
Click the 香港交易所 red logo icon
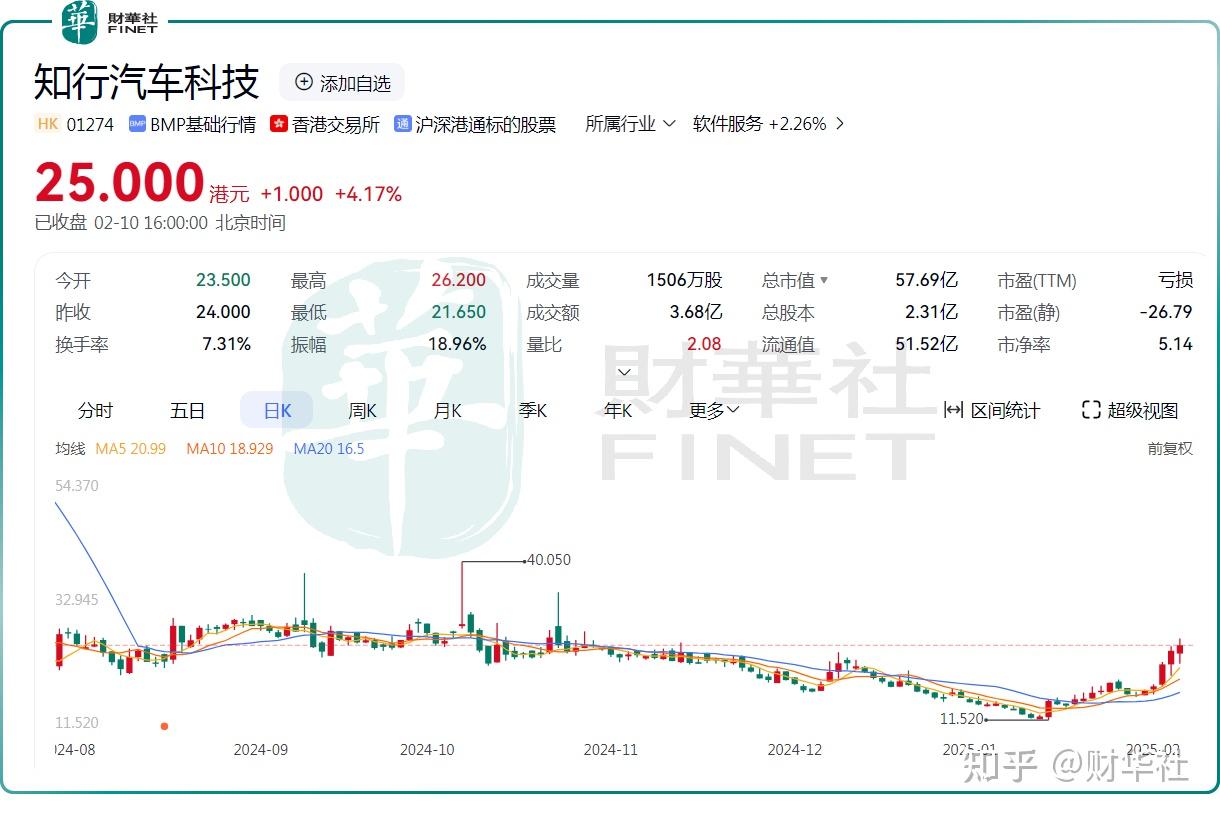tap(279, 124)
